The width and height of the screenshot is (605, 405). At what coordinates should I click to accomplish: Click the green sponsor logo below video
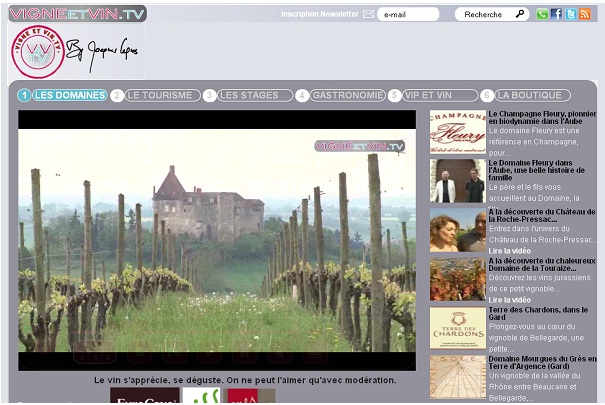pos(201,395)
